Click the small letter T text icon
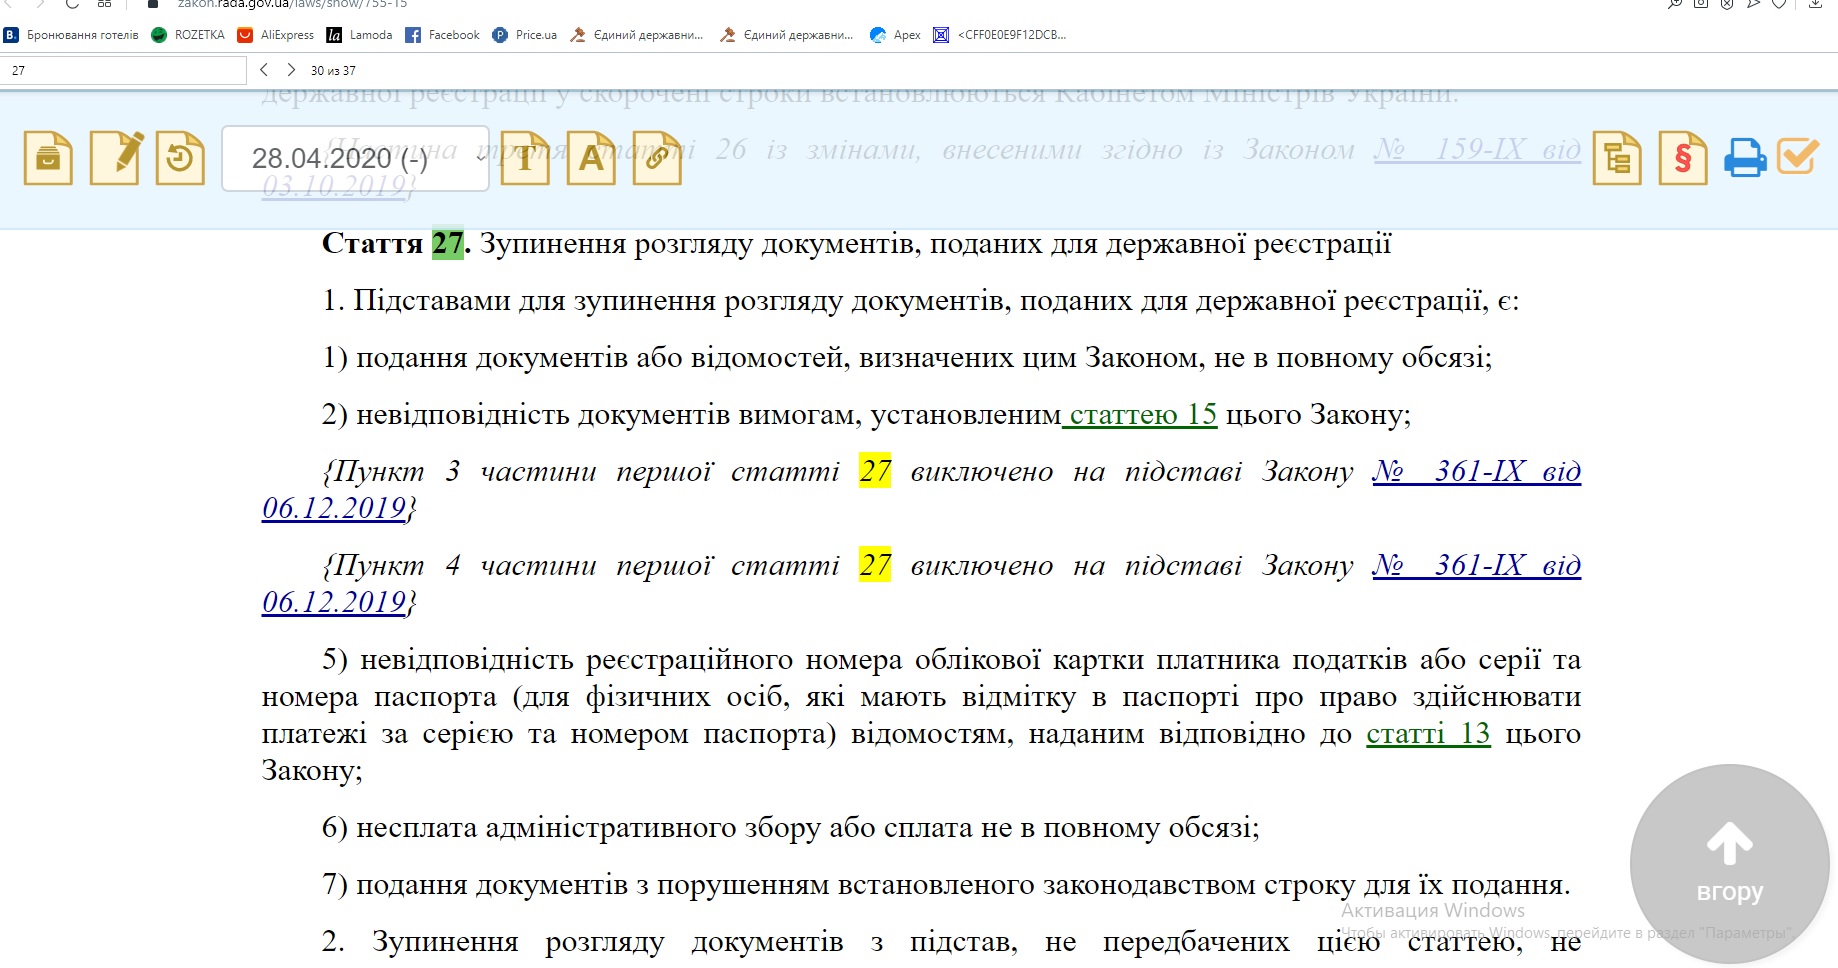The width and height of the screenshot is (1838, 968). 525,158
